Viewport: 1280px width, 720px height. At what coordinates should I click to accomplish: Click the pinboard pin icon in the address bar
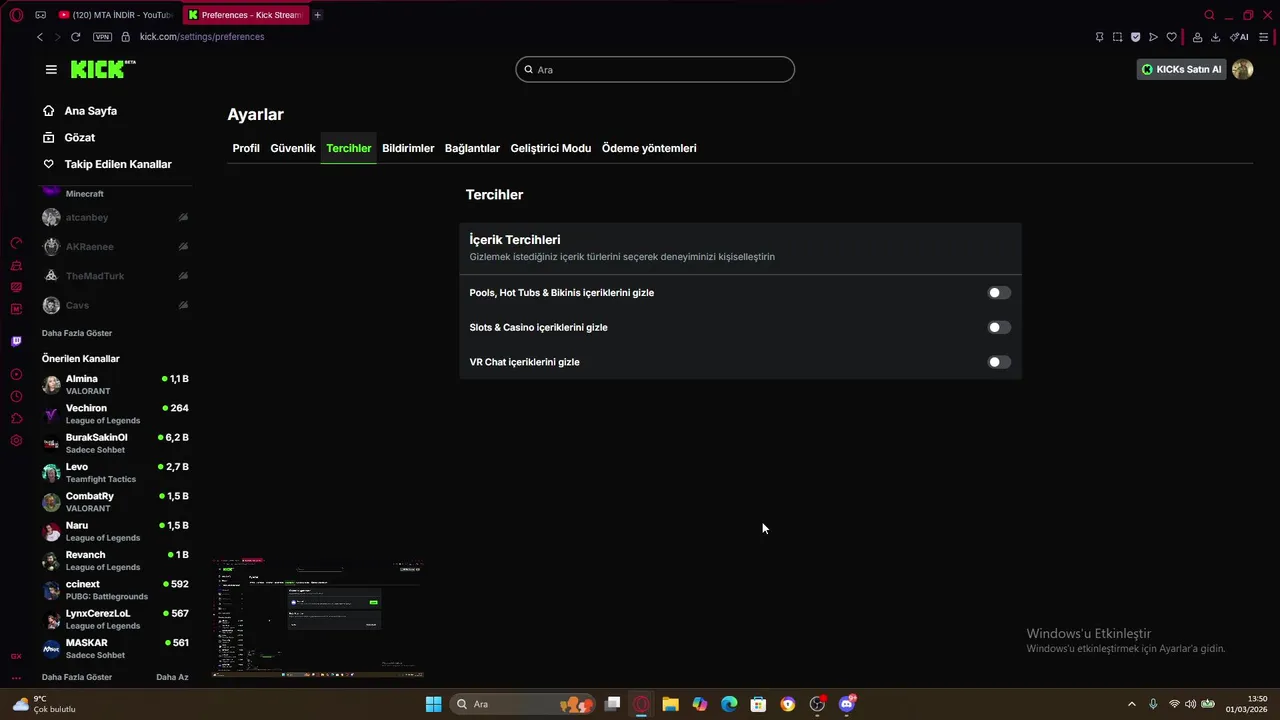(1099, 37)
